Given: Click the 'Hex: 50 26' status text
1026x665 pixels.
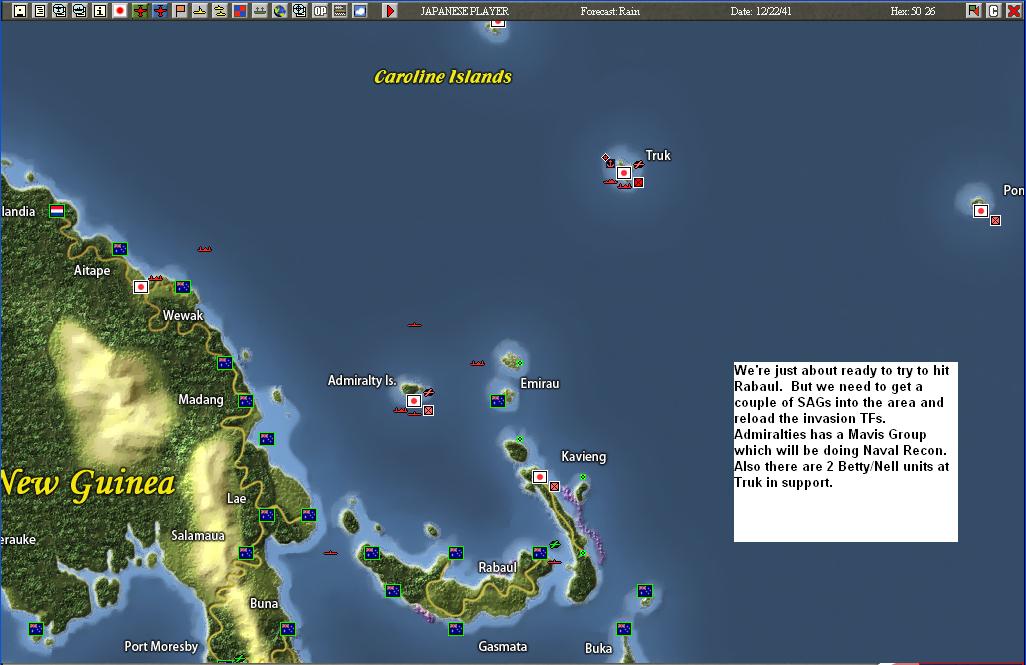Looking at the screenshot, I should [913, 11].
